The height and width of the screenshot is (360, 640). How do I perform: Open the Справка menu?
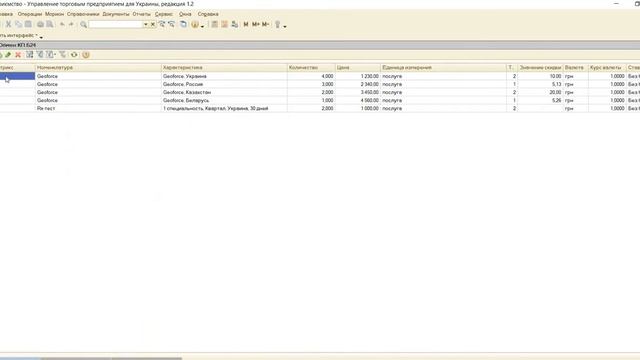(x=208, y=14)
